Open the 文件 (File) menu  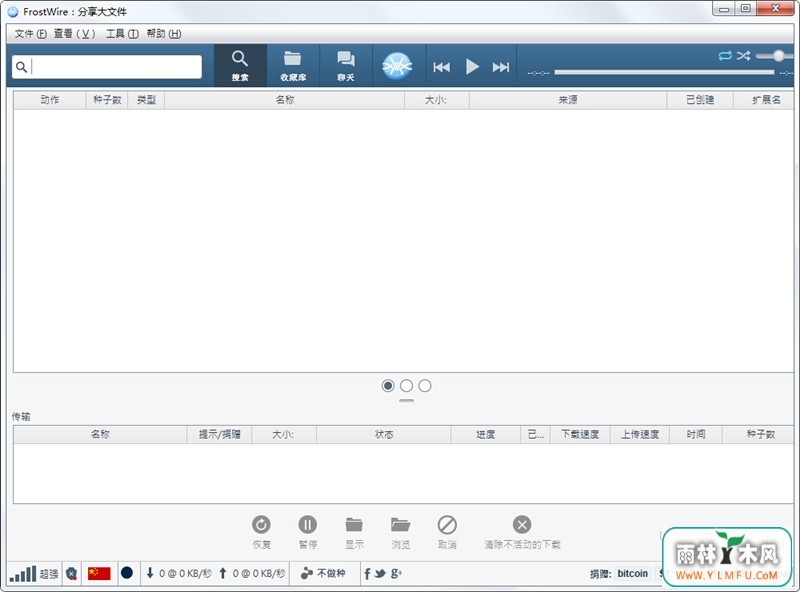pyautogui.click(x=31, y=34)
